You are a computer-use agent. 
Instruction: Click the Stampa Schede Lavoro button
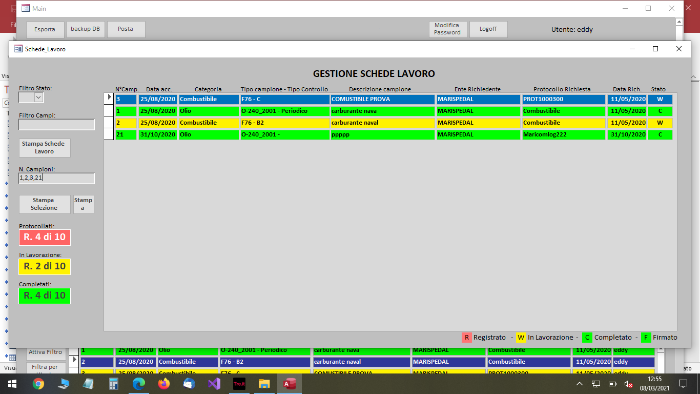[44, 148]
